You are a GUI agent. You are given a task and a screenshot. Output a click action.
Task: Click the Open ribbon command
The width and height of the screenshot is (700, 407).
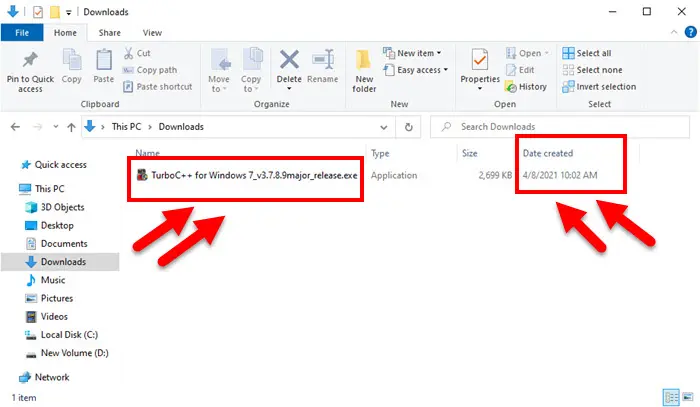[527, 53]
